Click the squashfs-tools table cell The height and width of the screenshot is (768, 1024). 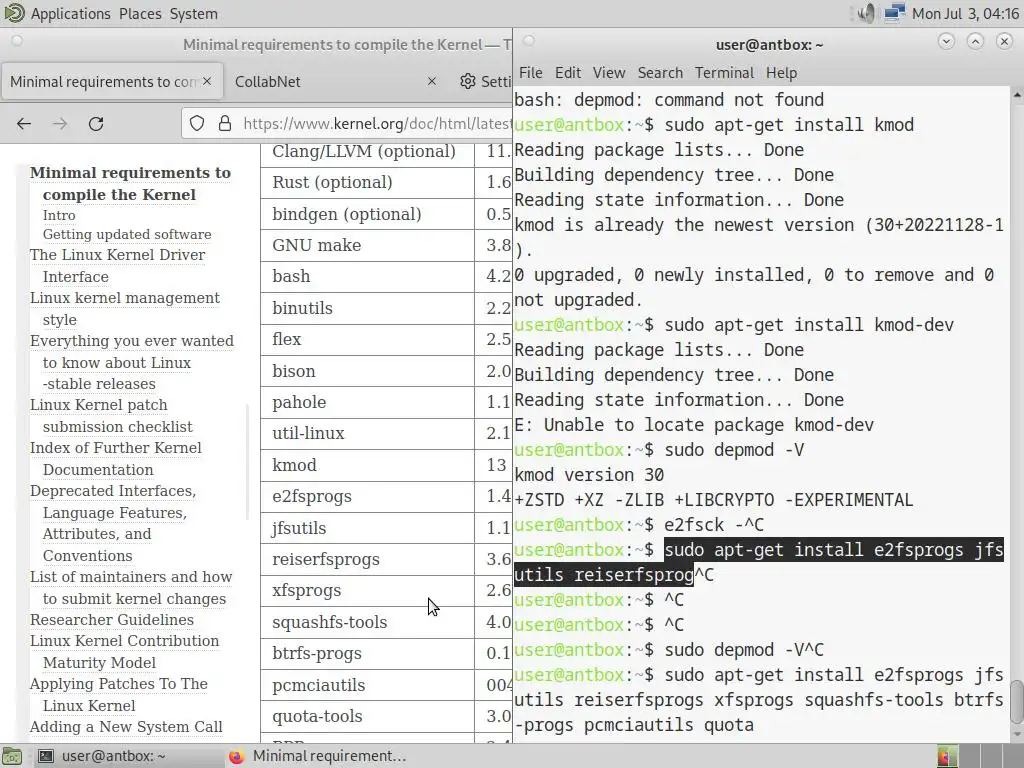coord(367,622)
